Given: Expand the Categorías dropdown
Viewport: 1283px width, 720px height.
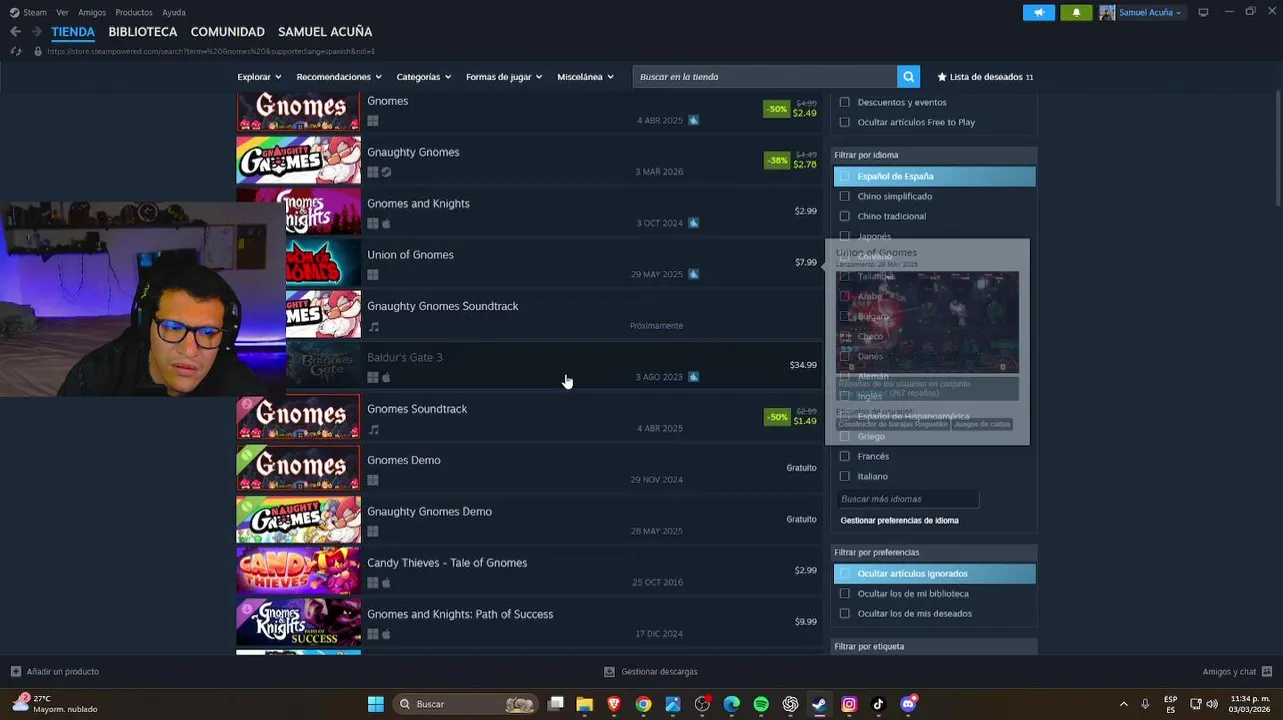Looking at the screenshot, I should [423, 77].
